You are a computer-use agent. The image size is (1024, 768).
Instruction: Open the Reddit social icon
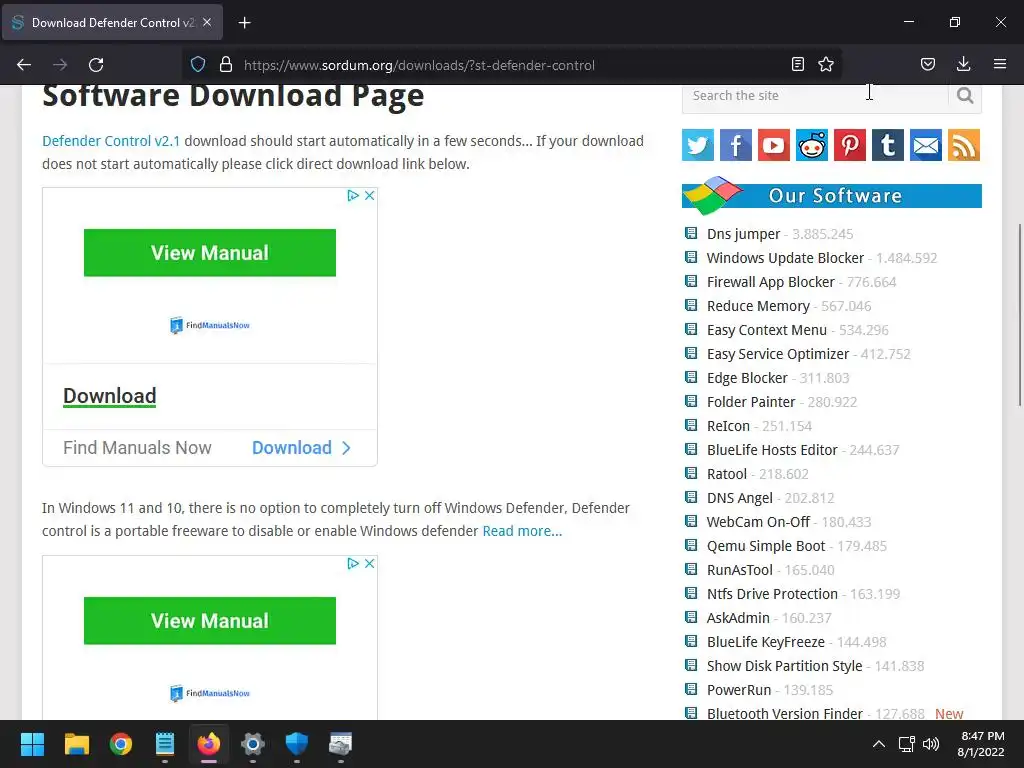tap(812, 145)
